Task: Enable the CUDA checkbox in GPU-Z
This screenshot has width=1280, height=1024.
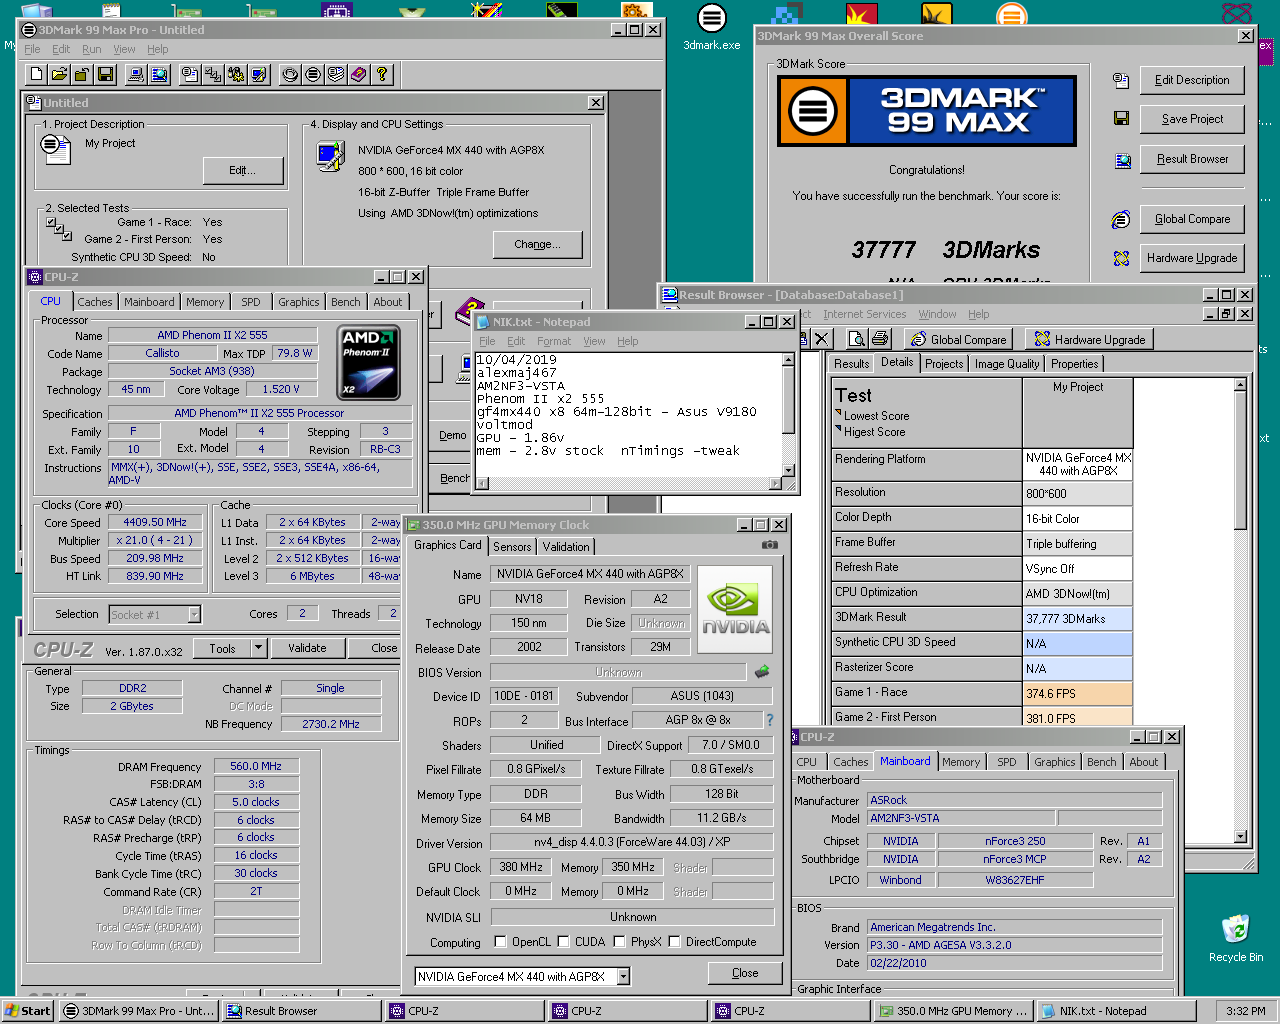Action: (x=563, y=942)
